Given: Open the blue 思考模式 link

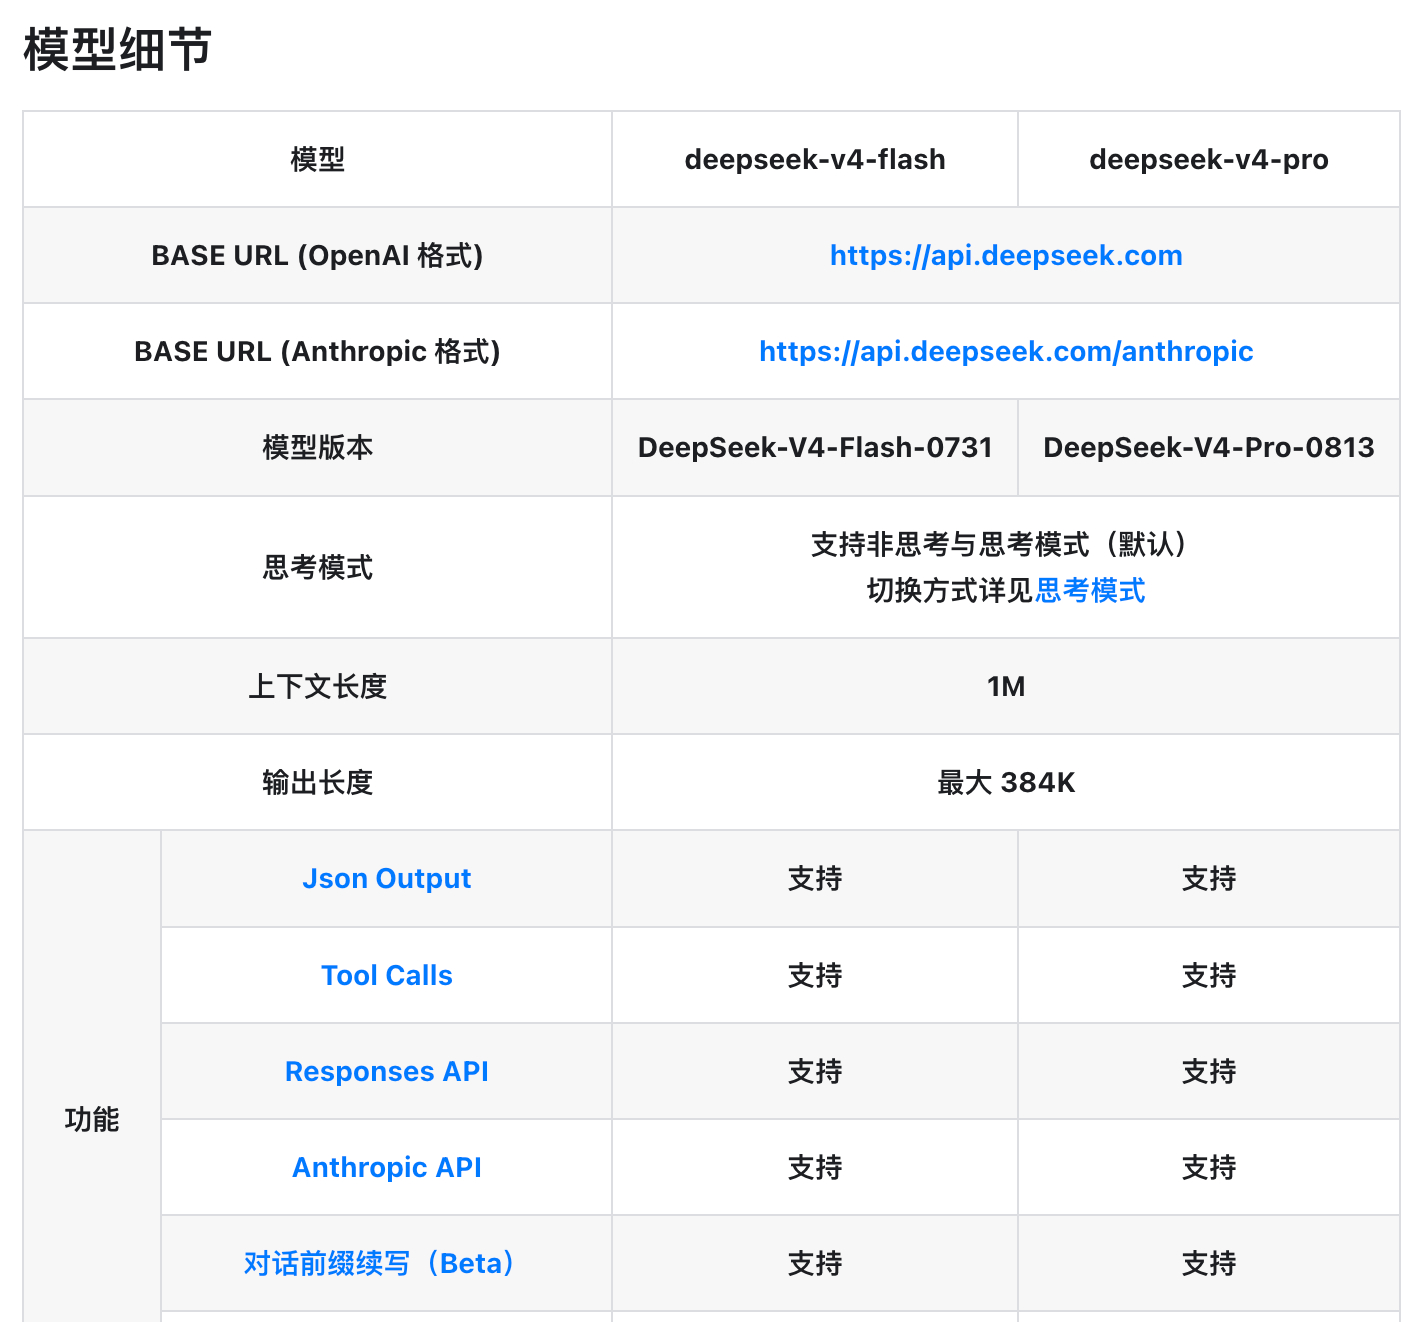Looking at the screenshot, I should (1090, 591).
